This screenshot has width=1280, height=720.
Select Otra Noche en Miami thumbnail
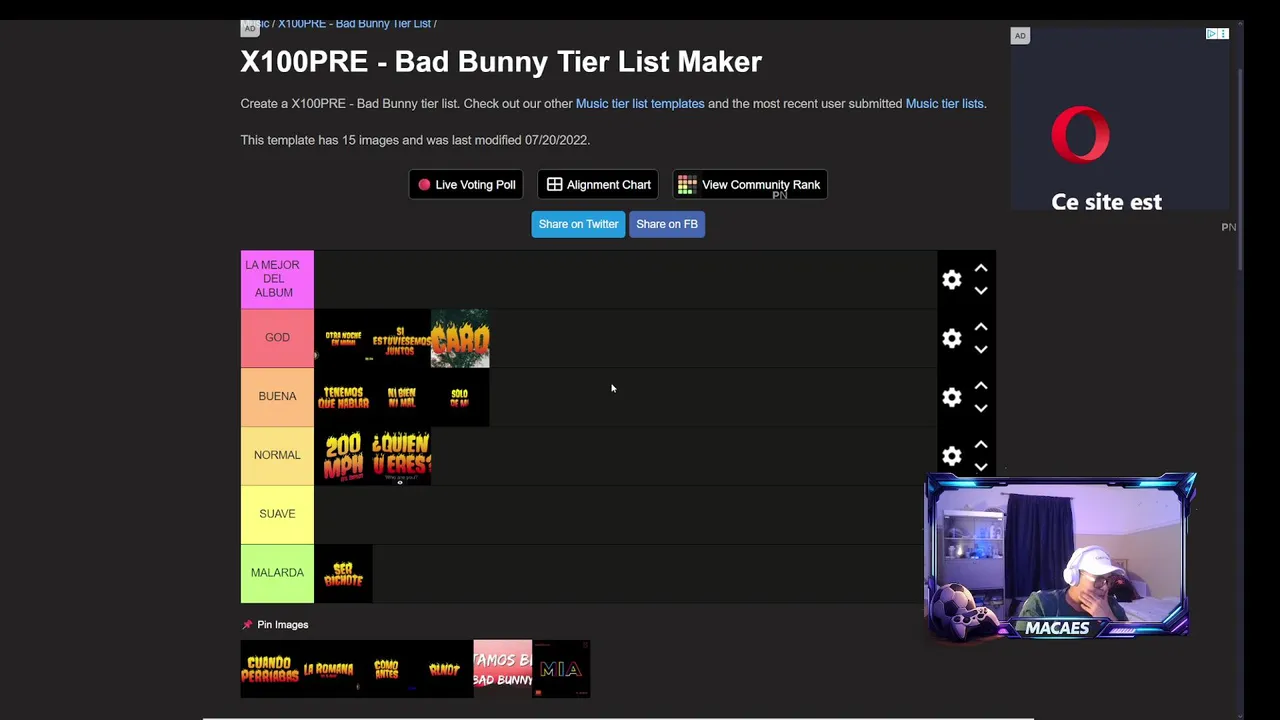[x=343, y=338]
